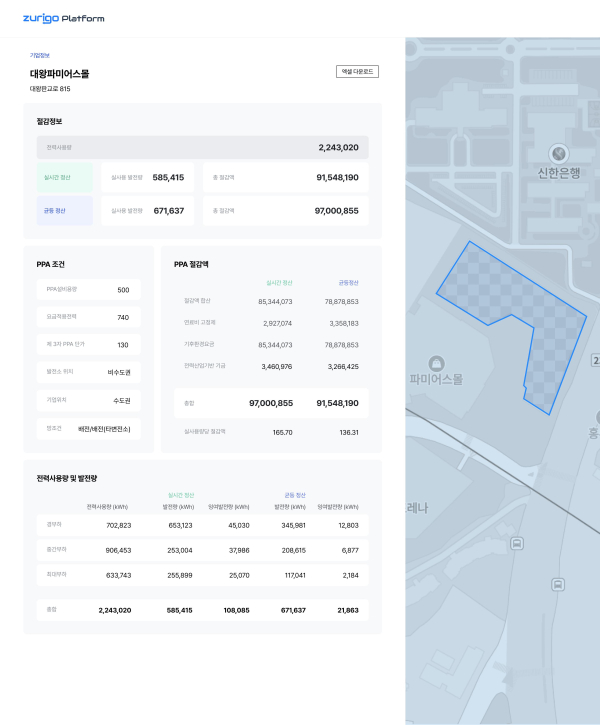Viewport: 600px width, 725px height.
Task: Click the PPA설비용량 field showing 500
Action: click(88, 290)
